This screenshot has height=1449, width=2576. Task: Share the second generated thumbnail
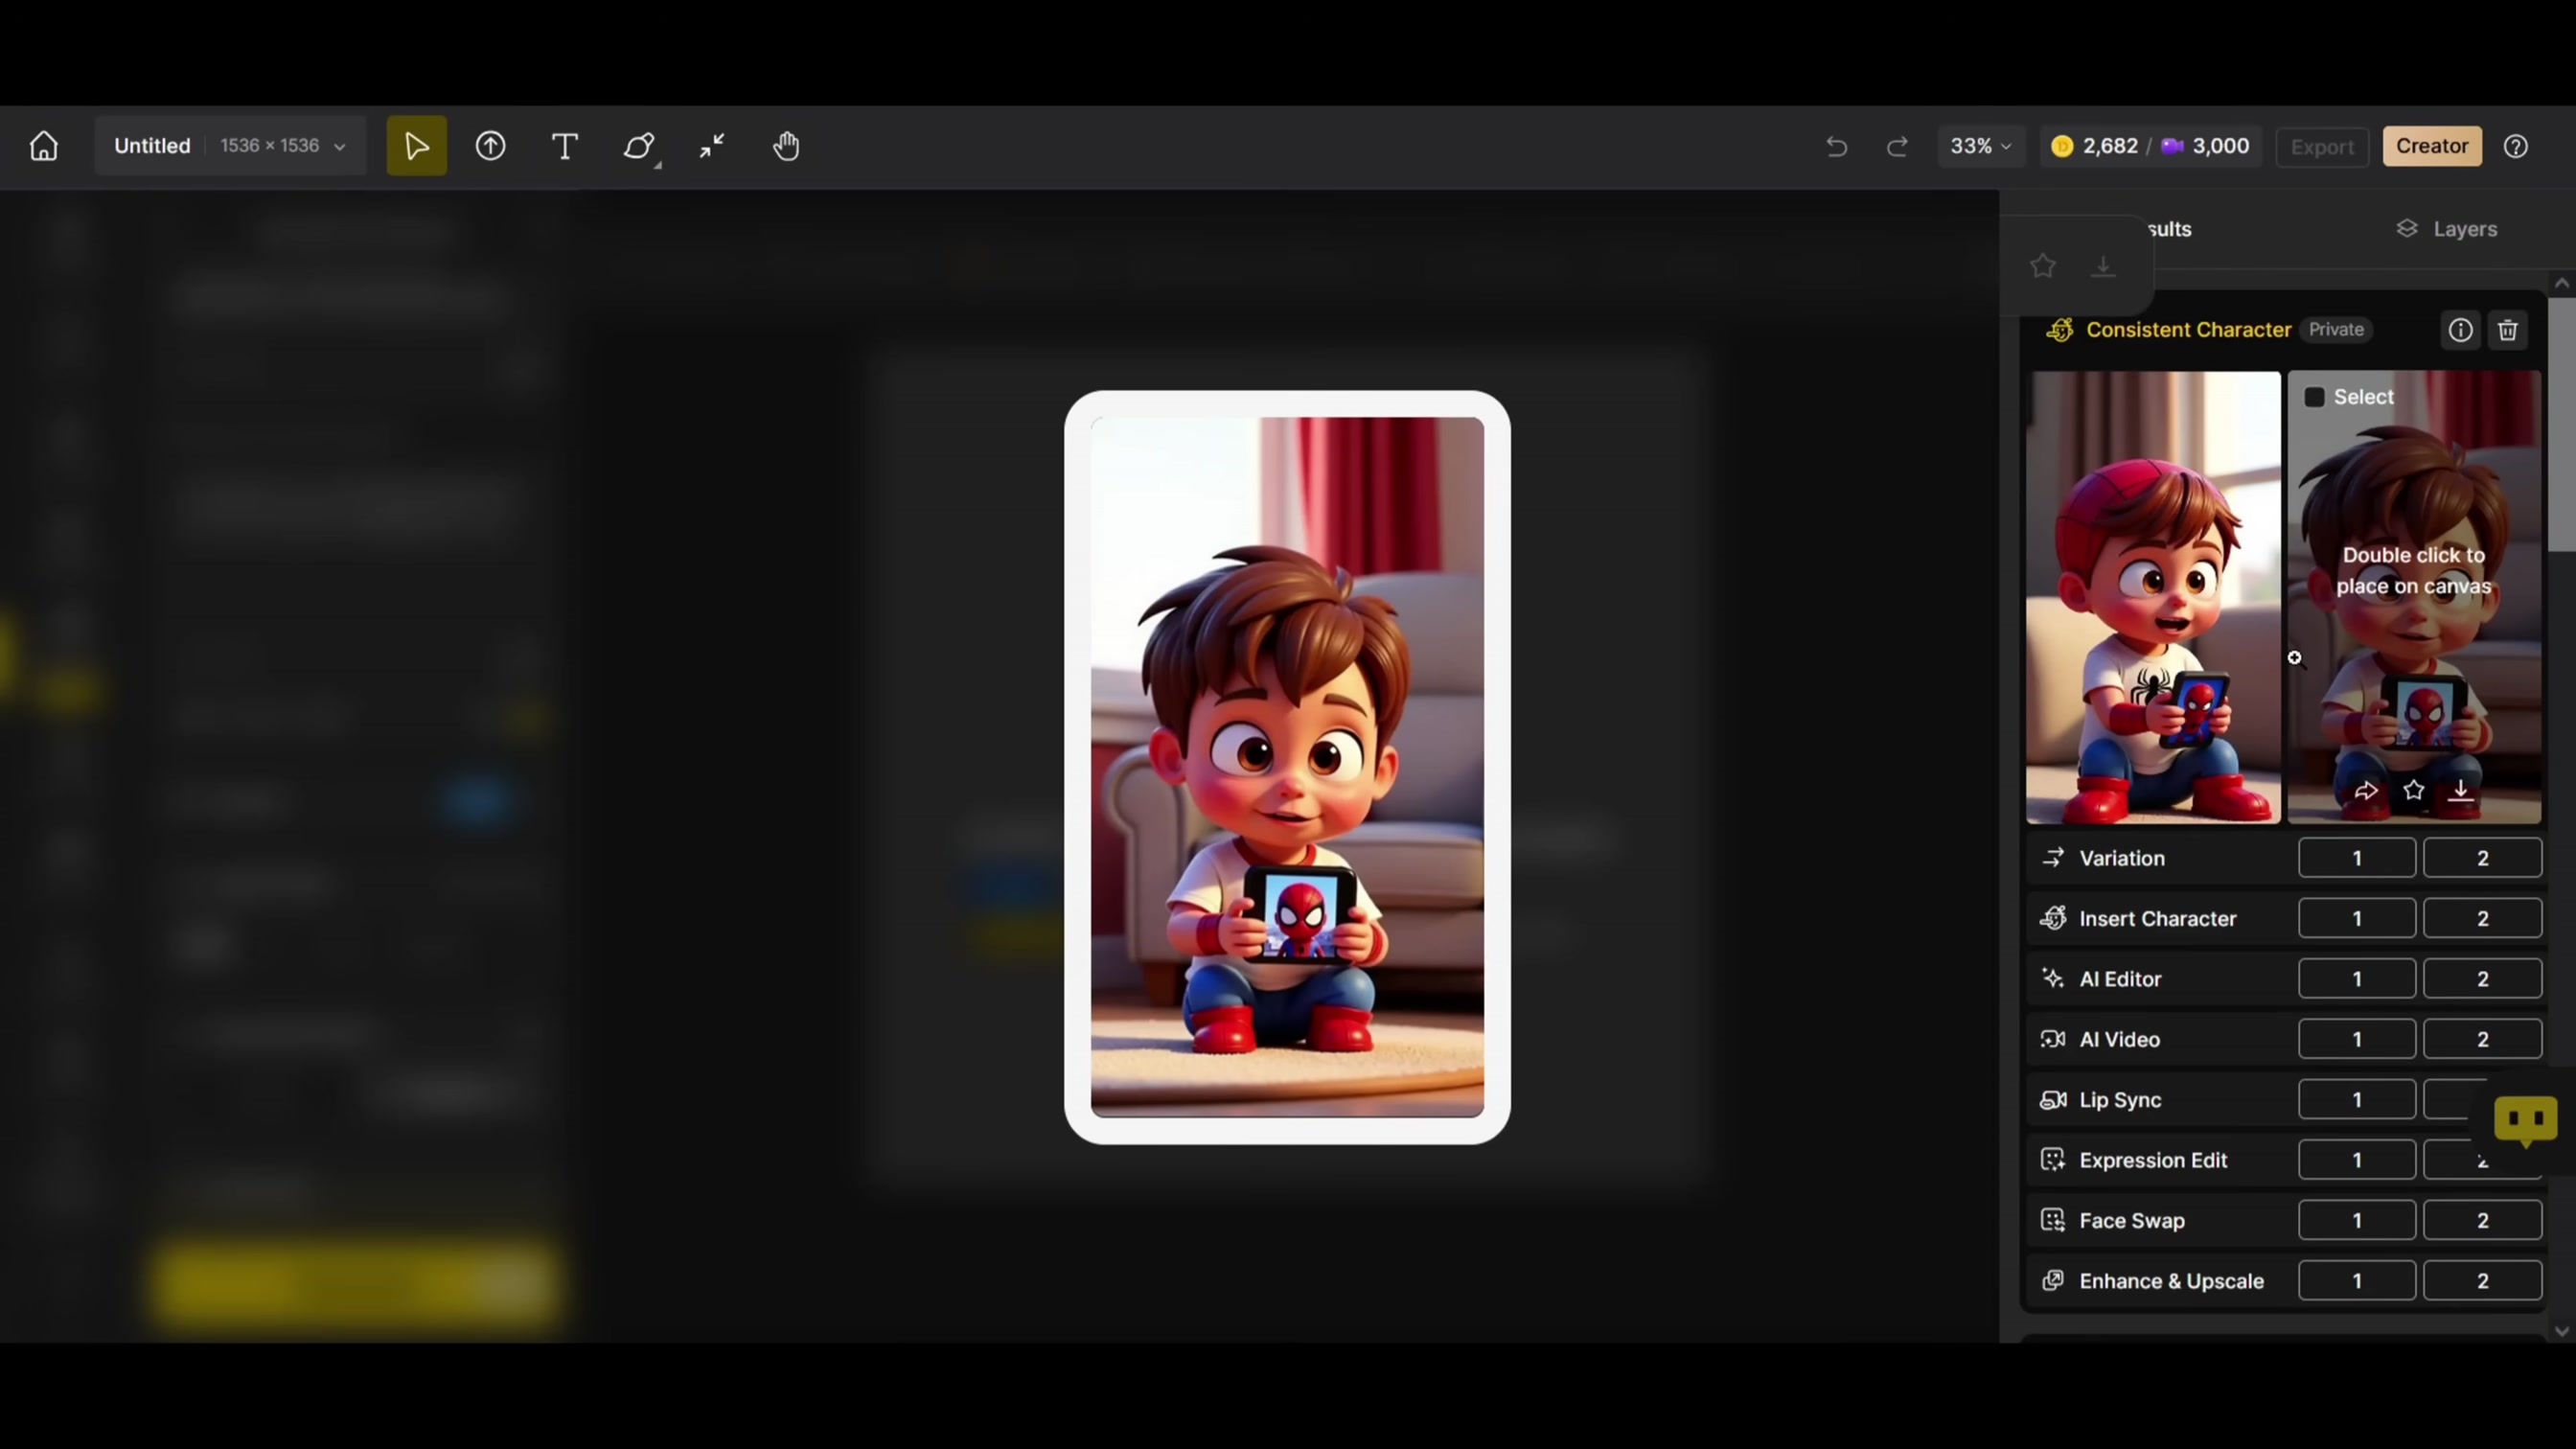pos(2366,791)
